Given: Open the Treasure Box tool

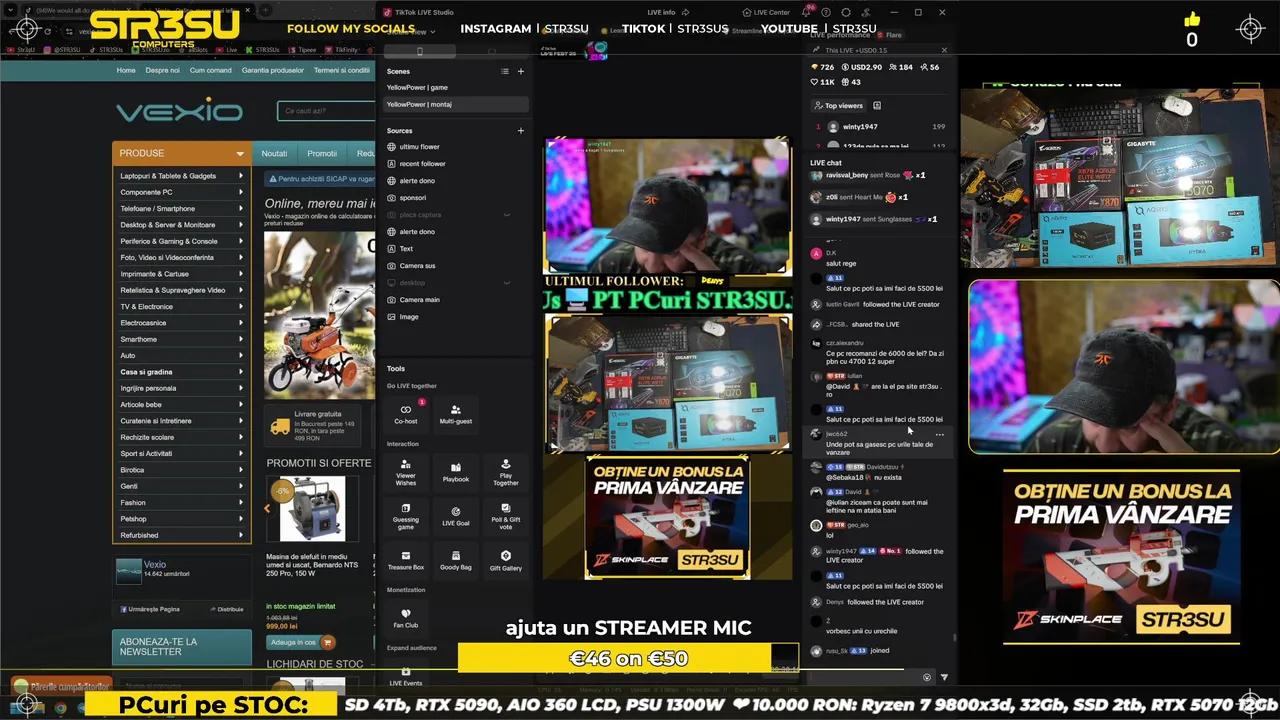Looking at the screenshot, I should point(406,560).
